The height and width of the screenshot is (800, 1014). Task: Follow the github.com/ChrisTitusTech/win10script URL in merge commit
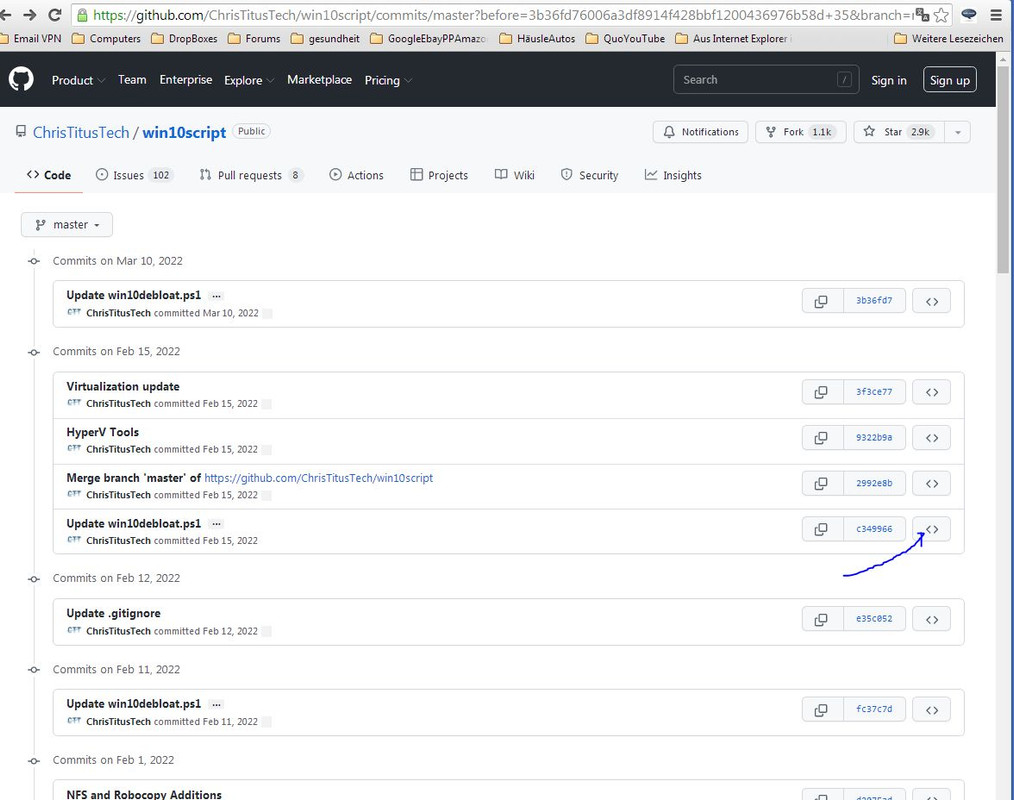[319, 479]
